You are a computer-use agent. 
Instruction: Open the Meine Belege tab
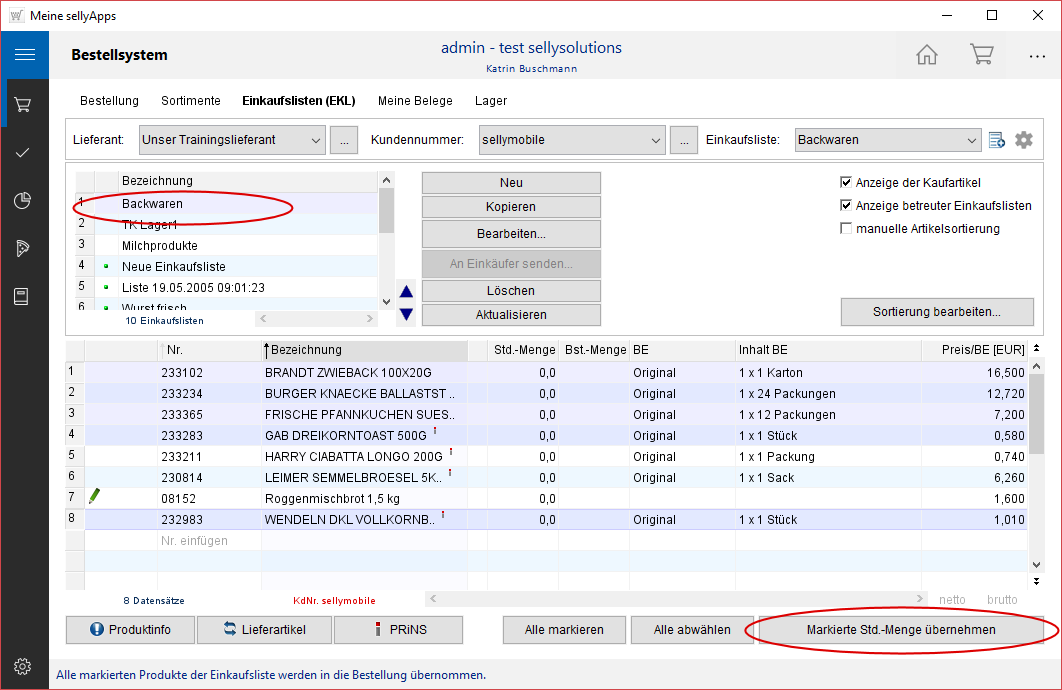click(x=415, y=101)
